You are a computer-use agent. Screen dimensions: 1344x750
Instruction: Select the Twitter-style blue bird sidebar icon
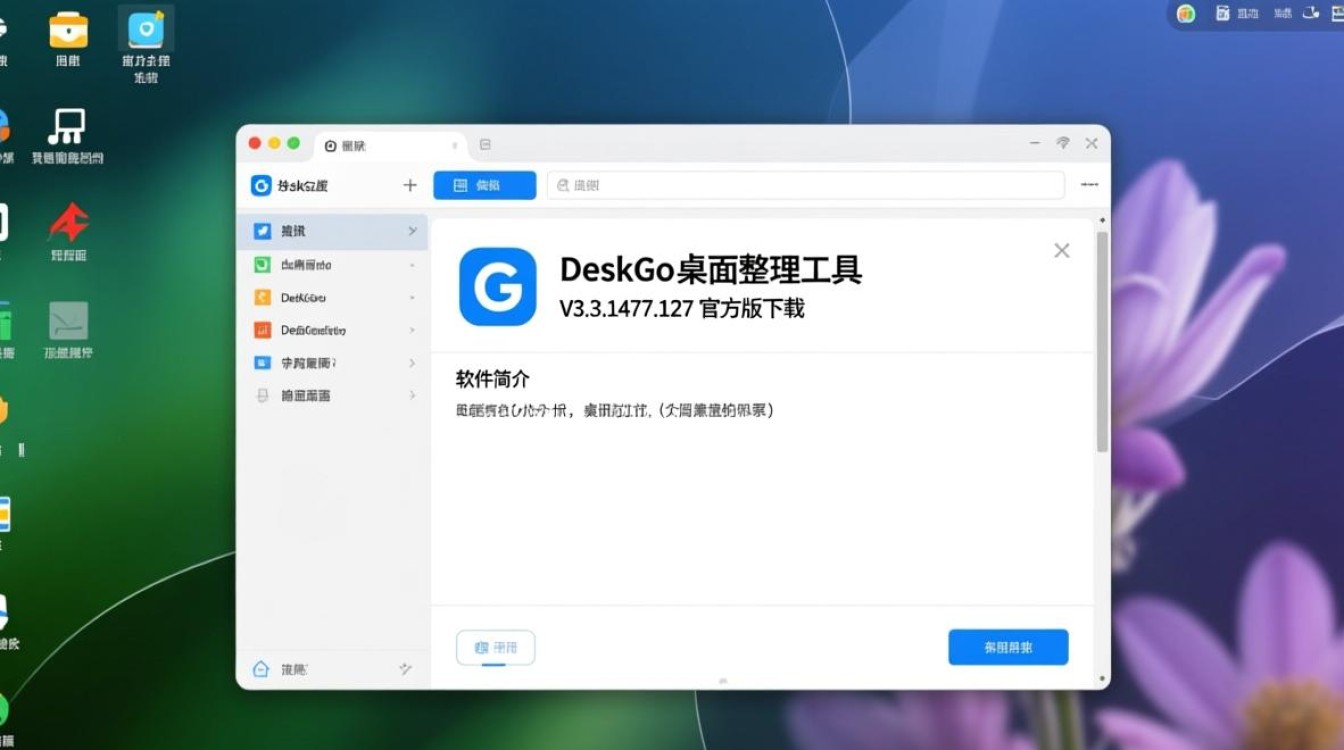click(262, 230)
